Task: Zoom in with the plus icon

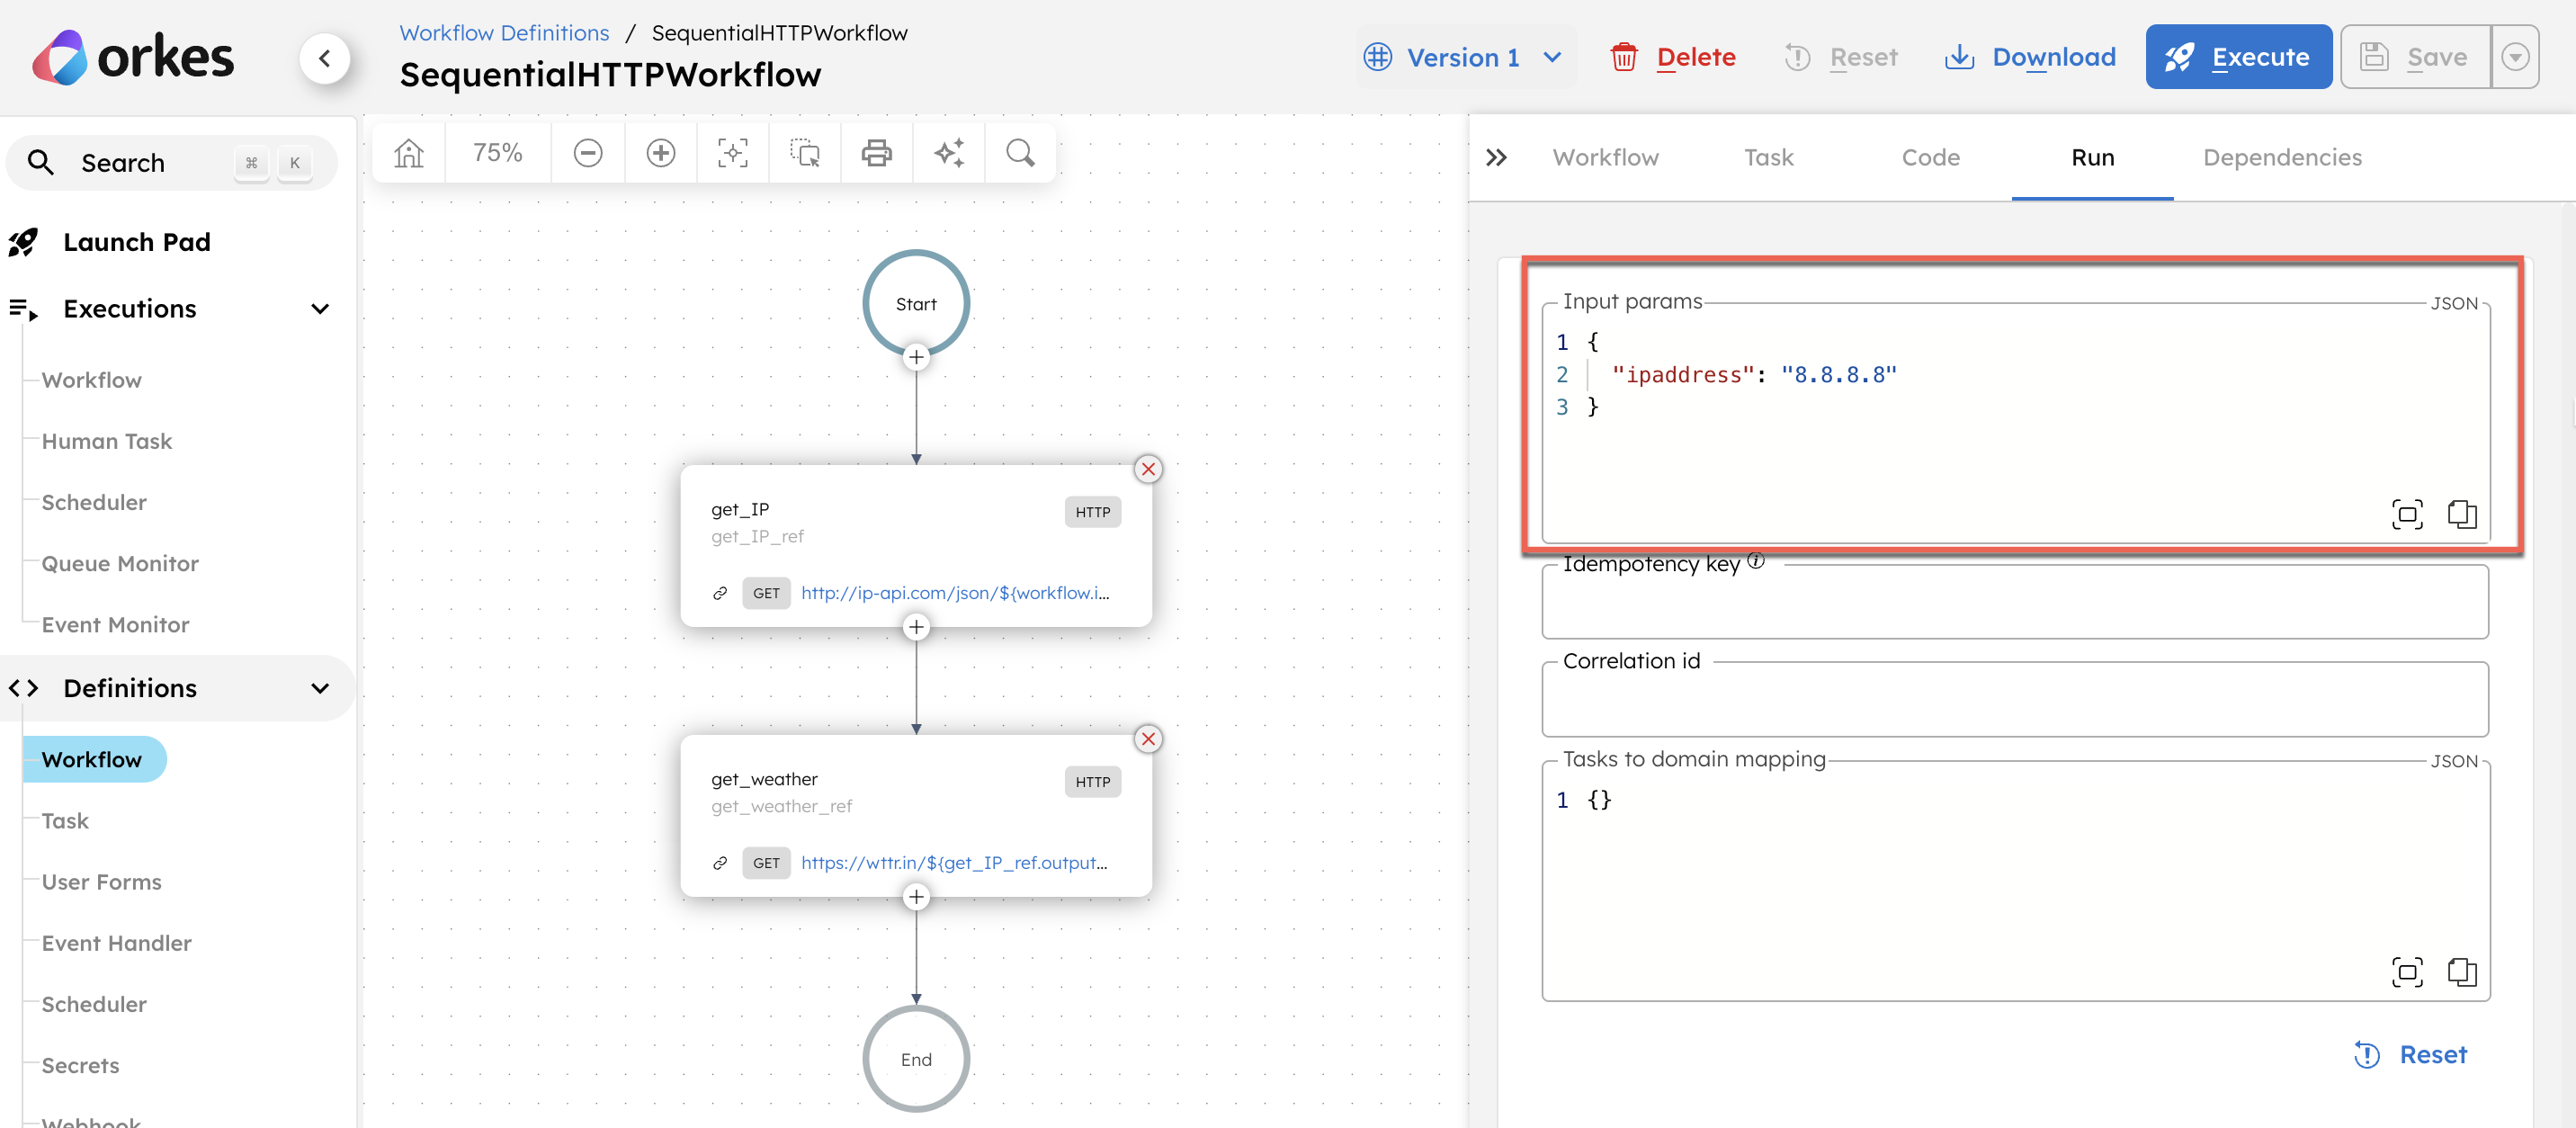Action: pos(660,153)
